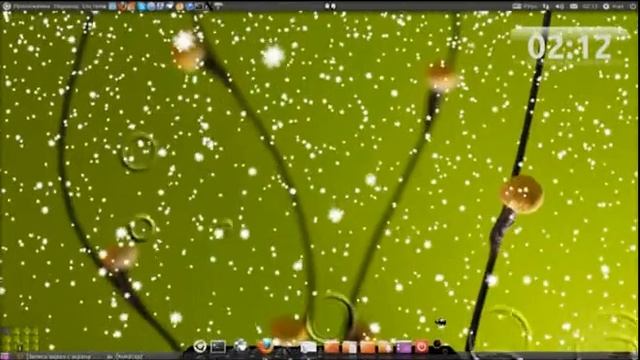Click the red power icon in dock

click(x=422, y=347)
